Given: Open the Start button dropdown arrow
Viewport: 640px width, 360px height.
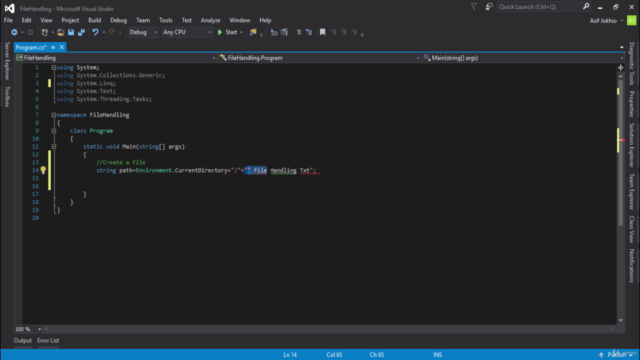Looking at the screenshot, I should pos(241,32).
